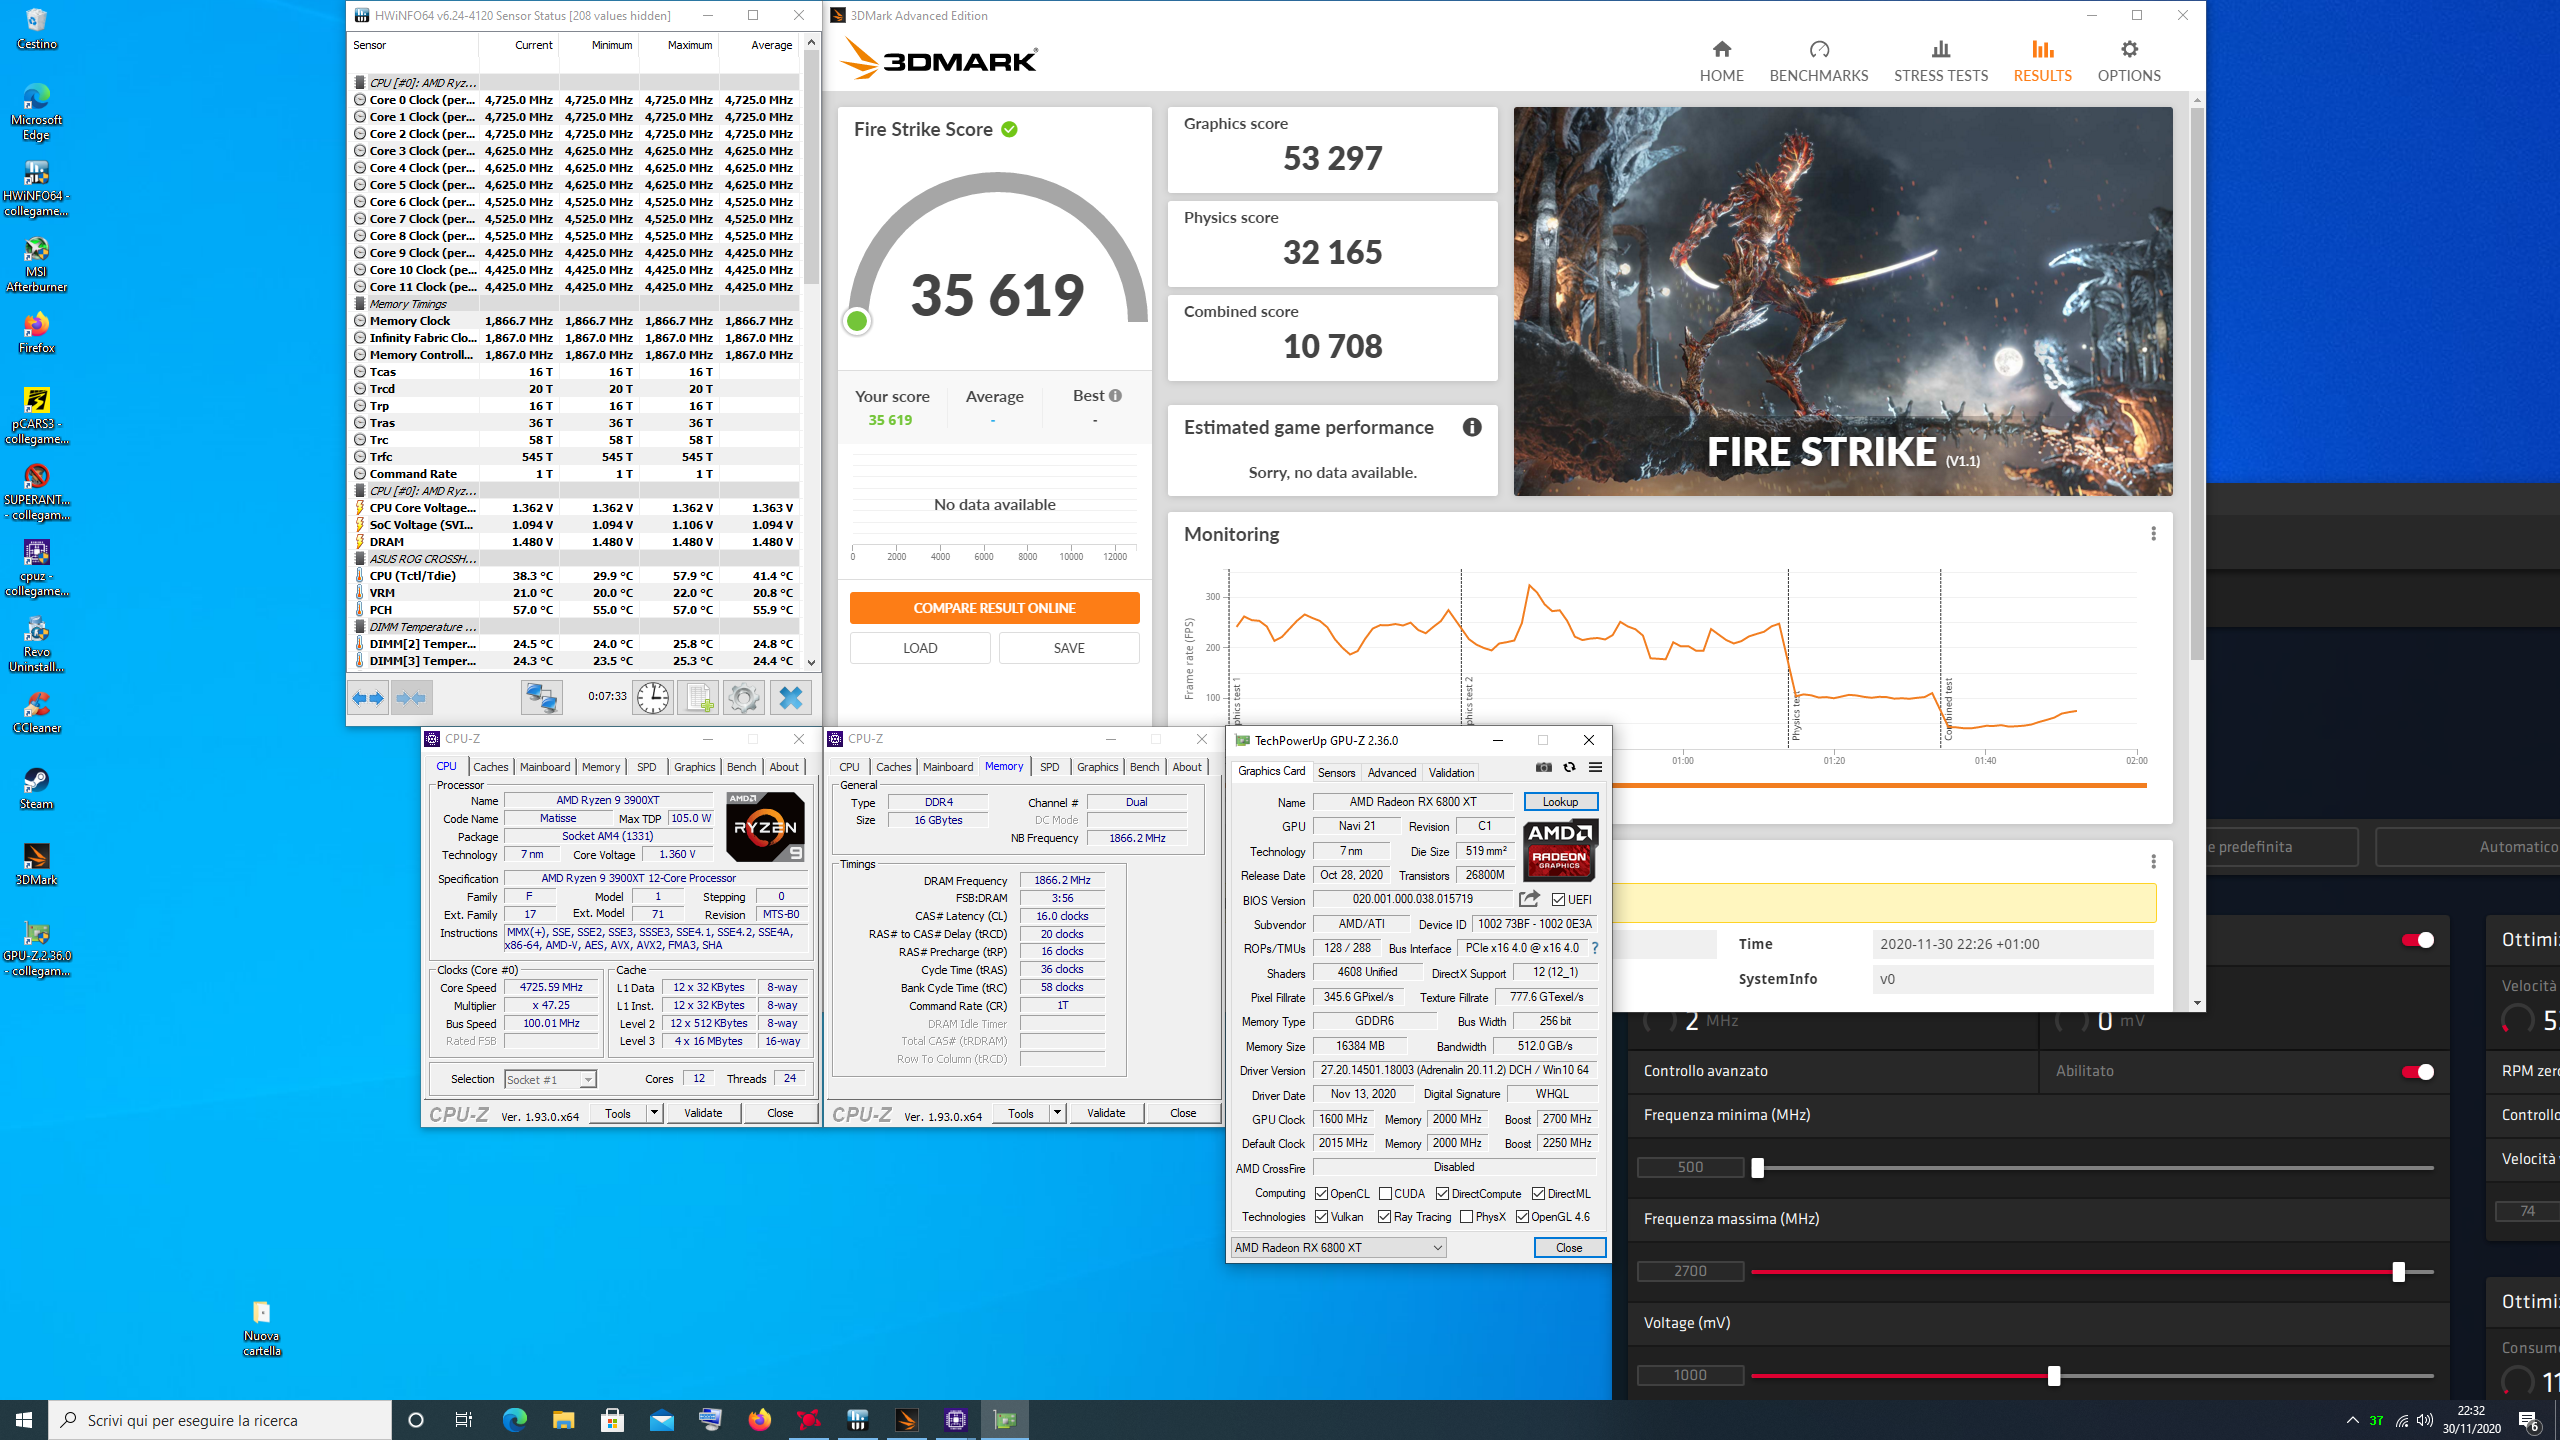Image resolution: width=2560 pixels, height=1440 pixels.
Task: Open 3DMark Stress Tests section
Action: point(1940,60)
